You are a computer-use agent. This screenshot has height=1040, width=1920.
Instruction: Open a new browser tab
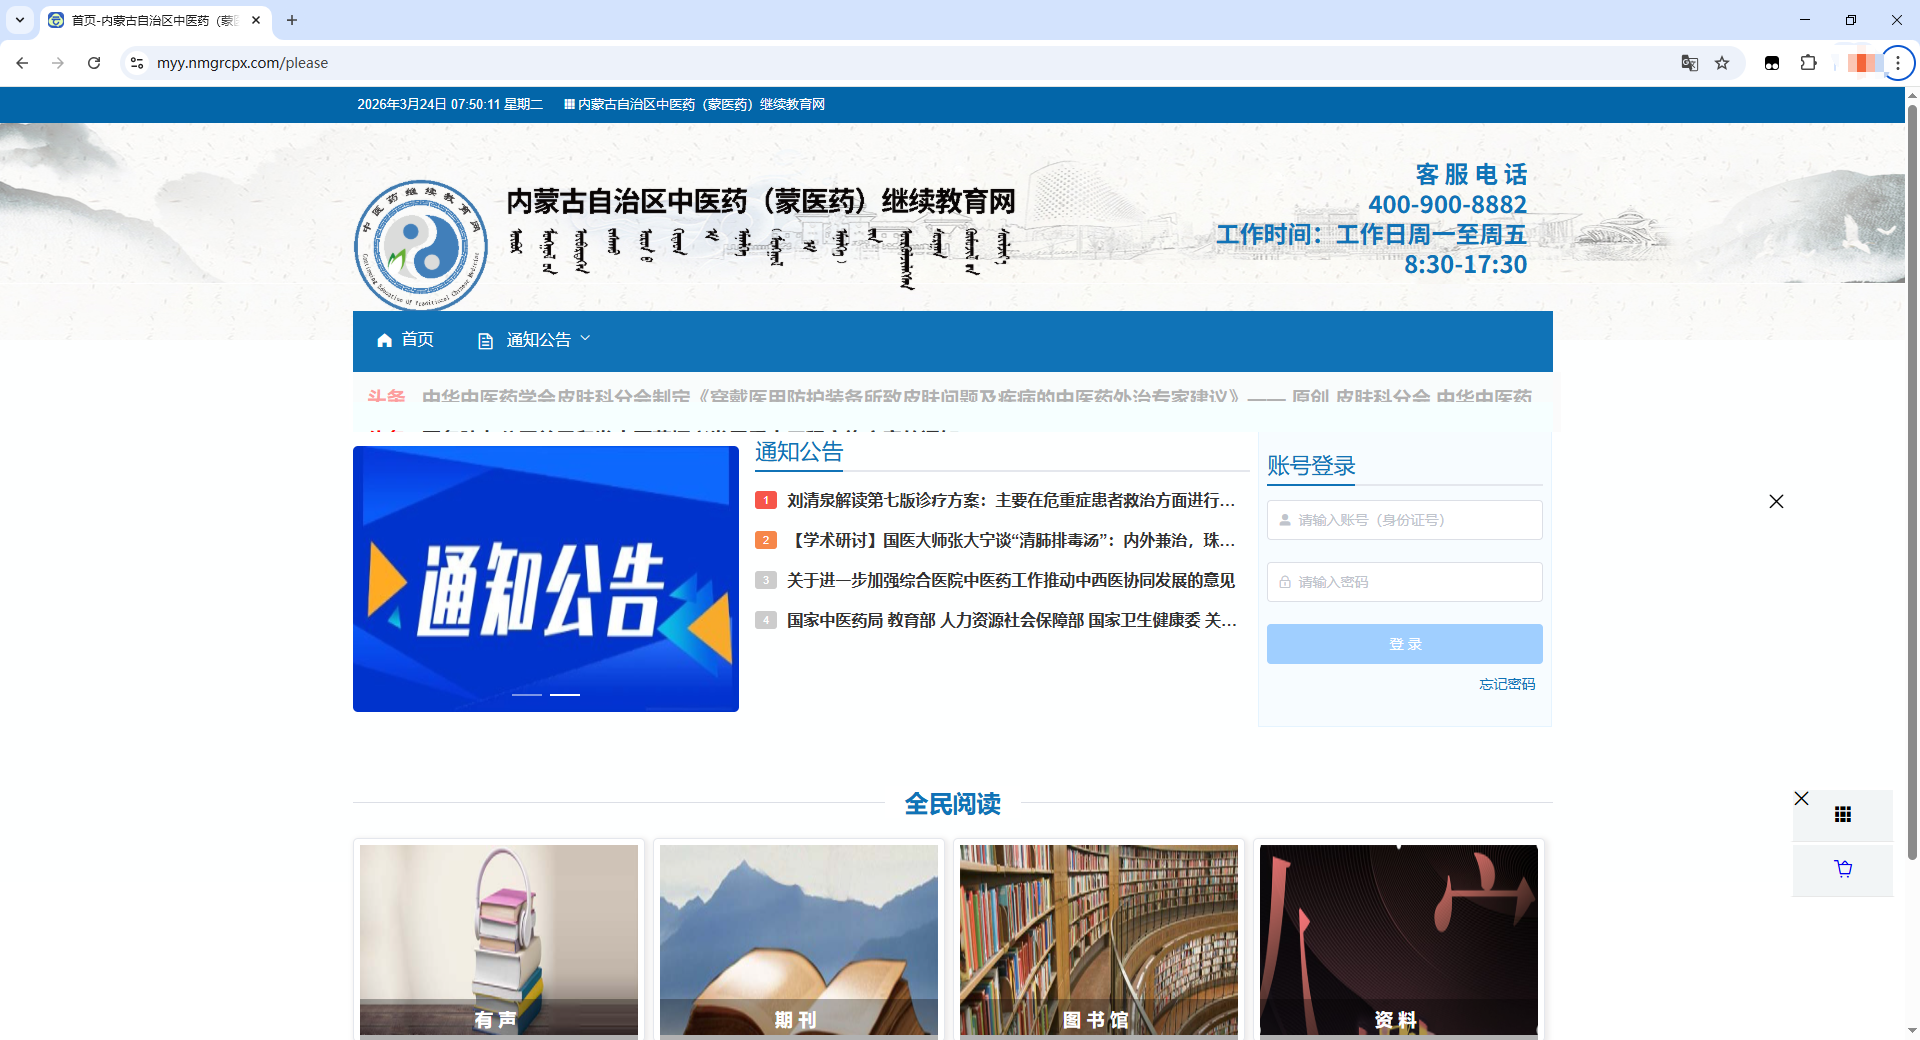coord(292,20)
